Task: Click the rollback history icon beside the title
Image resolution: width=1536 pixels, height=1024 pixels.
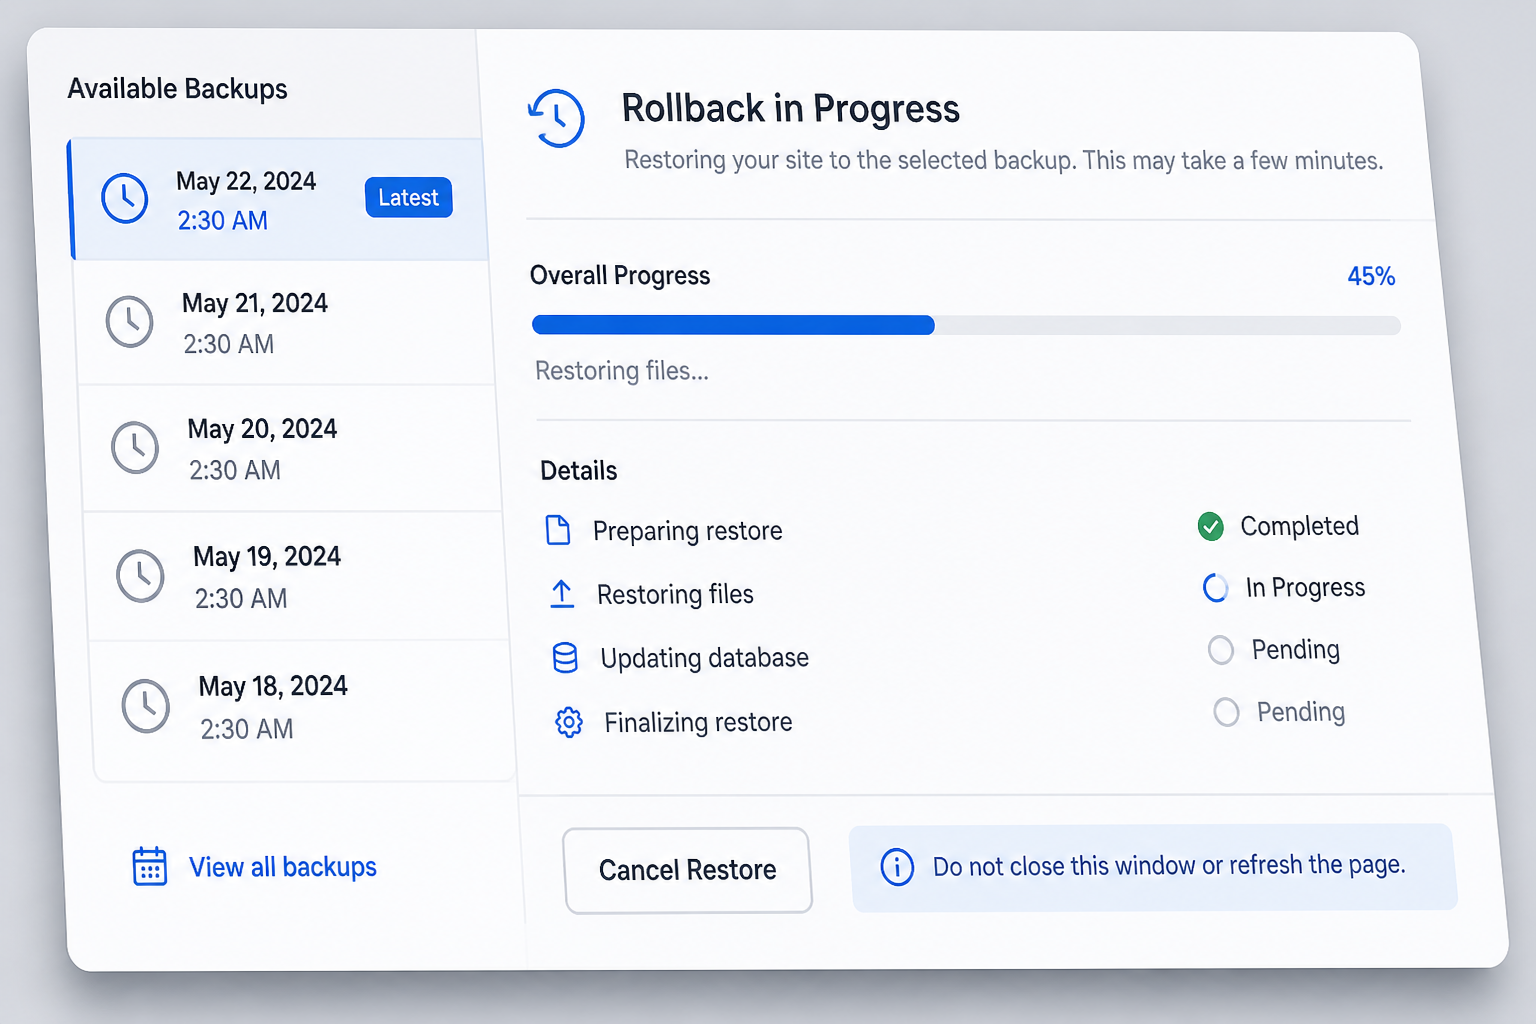Action: 556,118
